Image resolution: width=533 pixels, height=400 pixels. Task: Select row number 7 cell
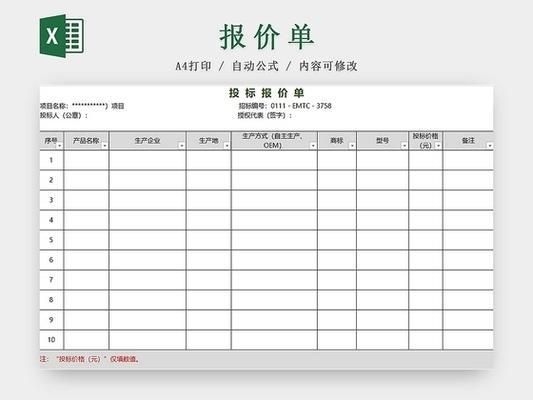[x=51, y=280]
